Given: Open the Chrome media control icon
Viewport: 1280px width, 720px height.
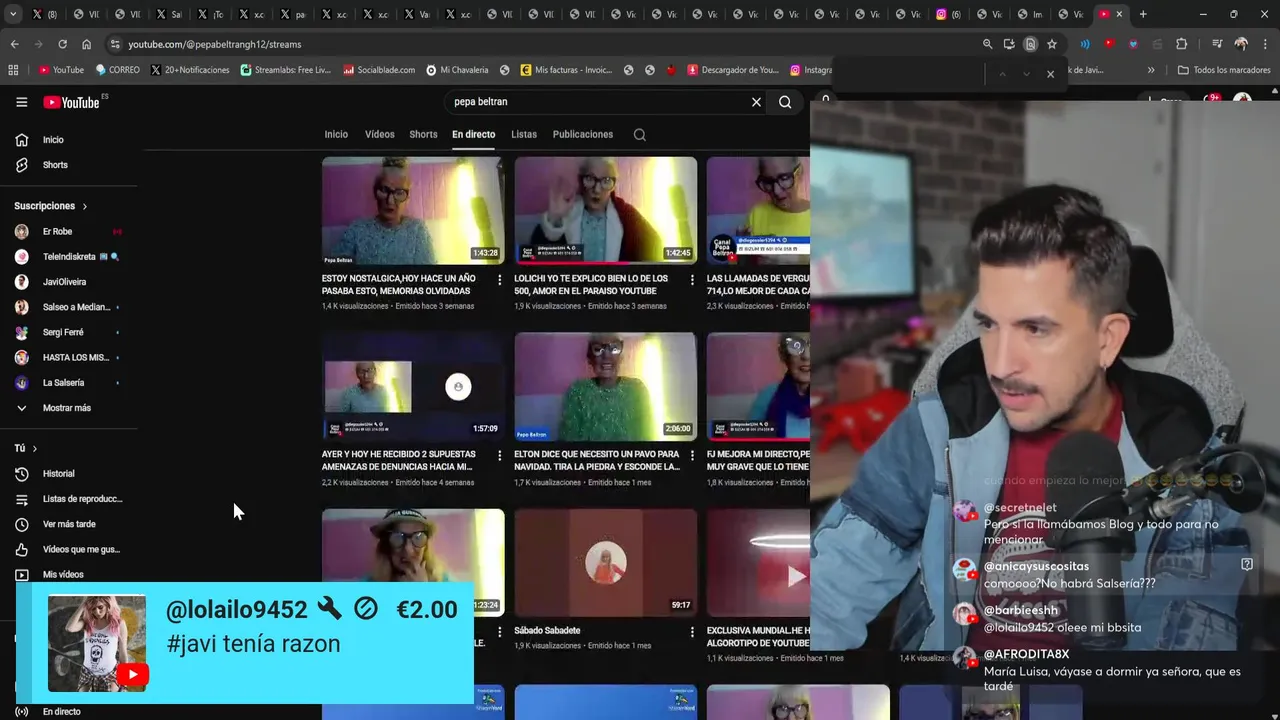Looking at the screenshot, I should [1217, 44].
